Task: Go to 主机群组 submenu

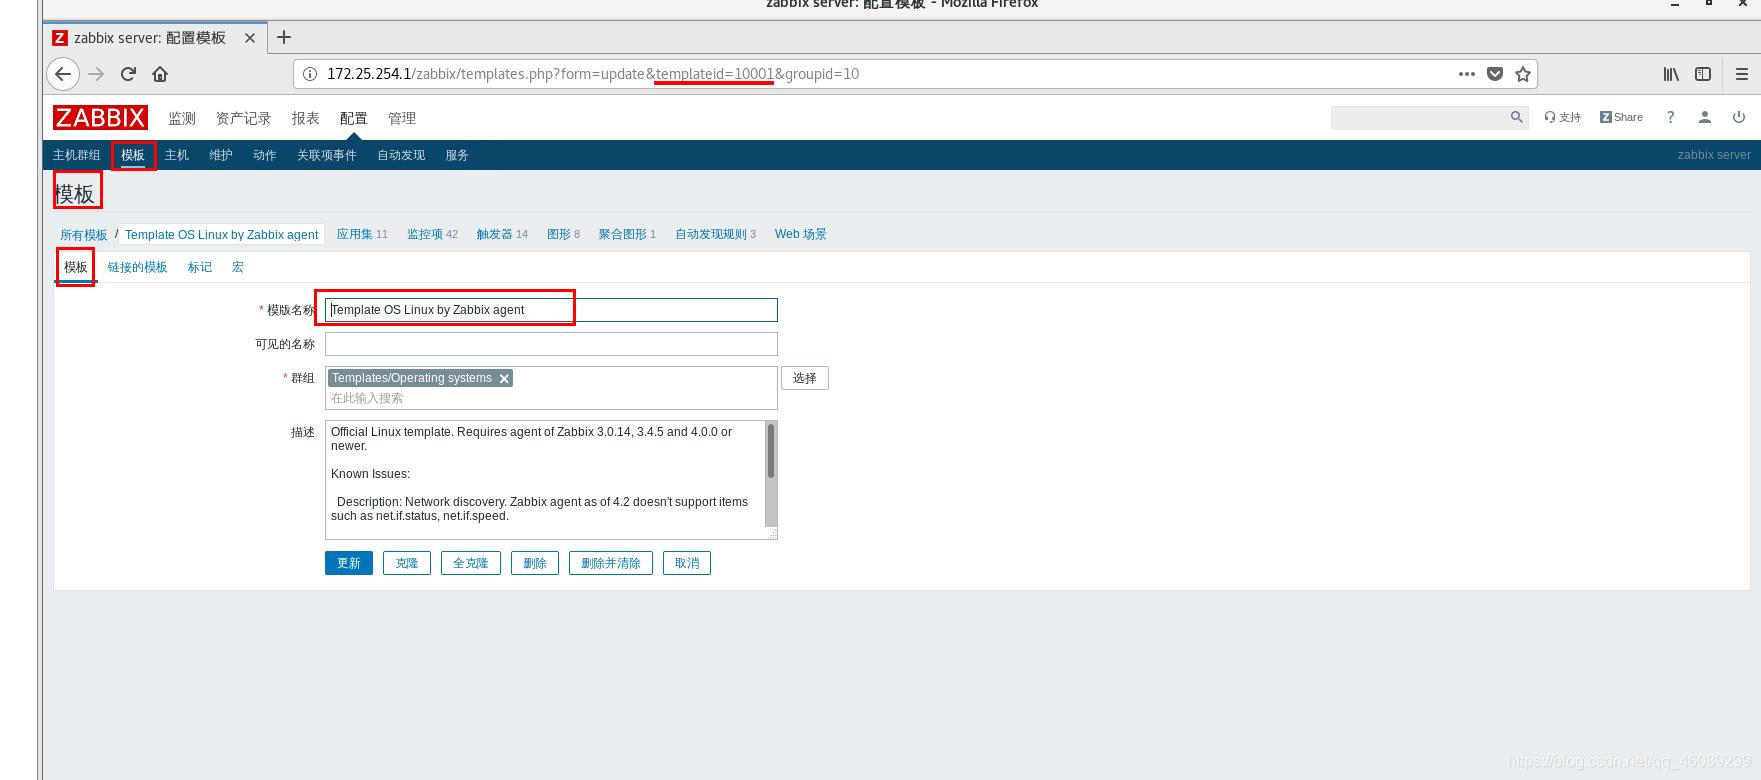Action: 77,155
